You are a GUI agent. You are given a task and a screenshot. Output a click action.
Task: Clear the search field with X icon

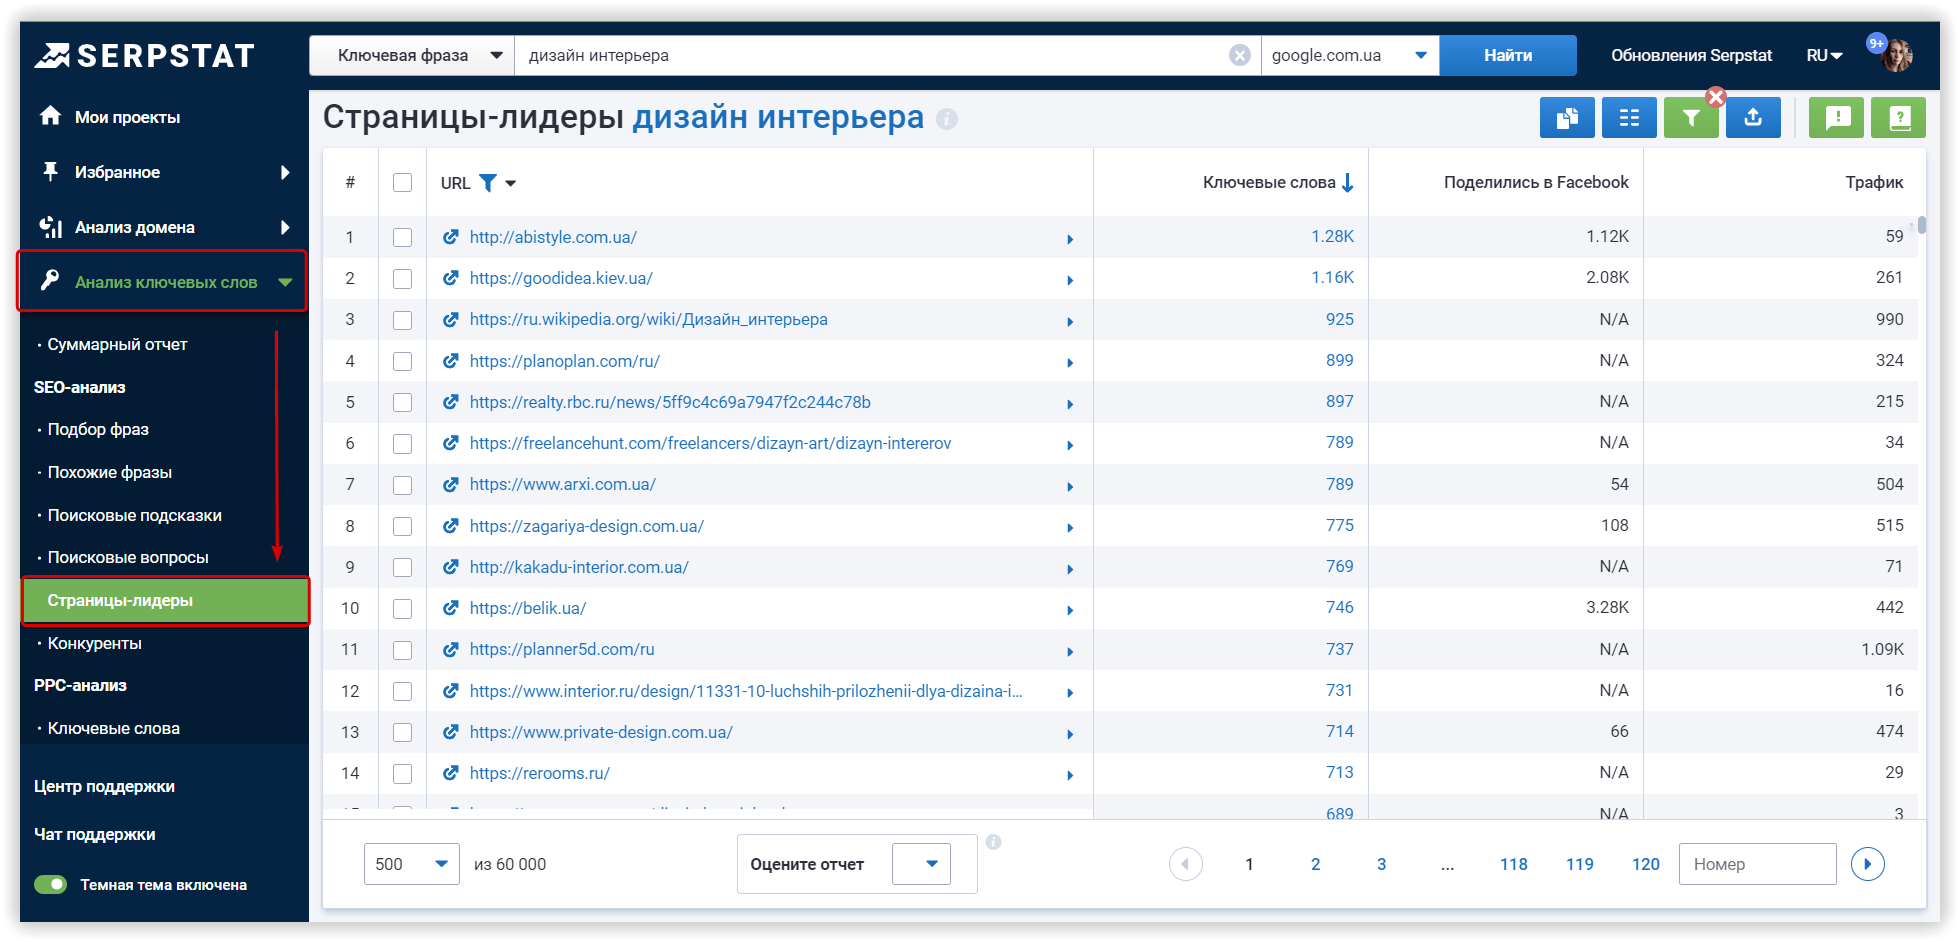1239,55
